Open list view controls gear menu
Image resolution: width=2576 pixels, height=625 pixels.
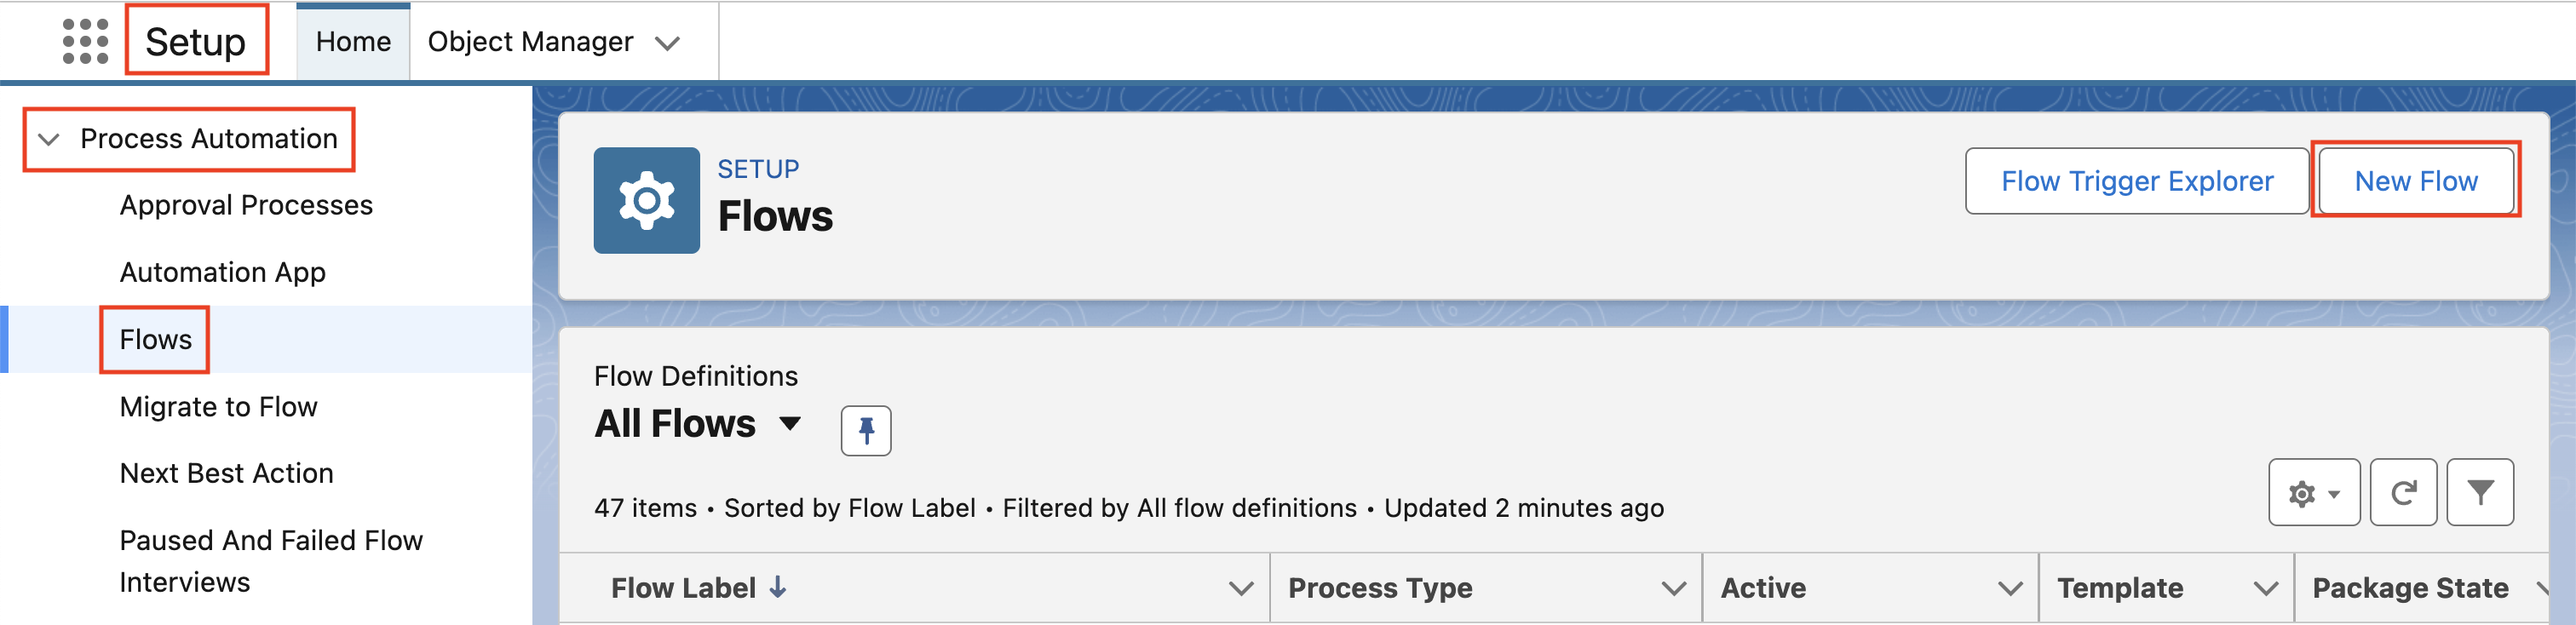click(2313, 493)
